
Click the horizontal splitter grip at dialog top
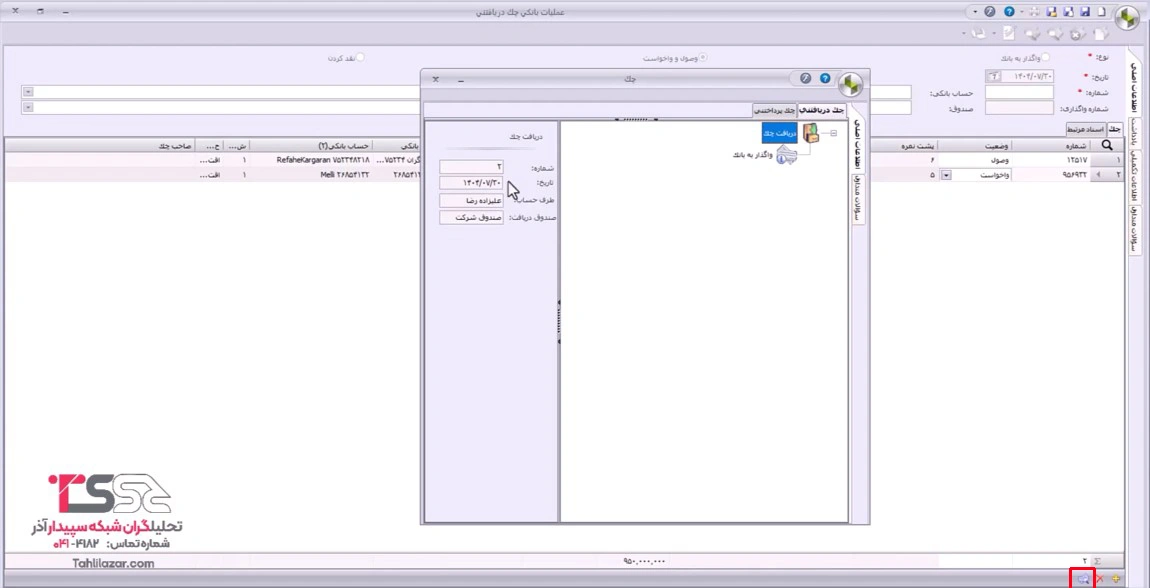coord(636,119)
